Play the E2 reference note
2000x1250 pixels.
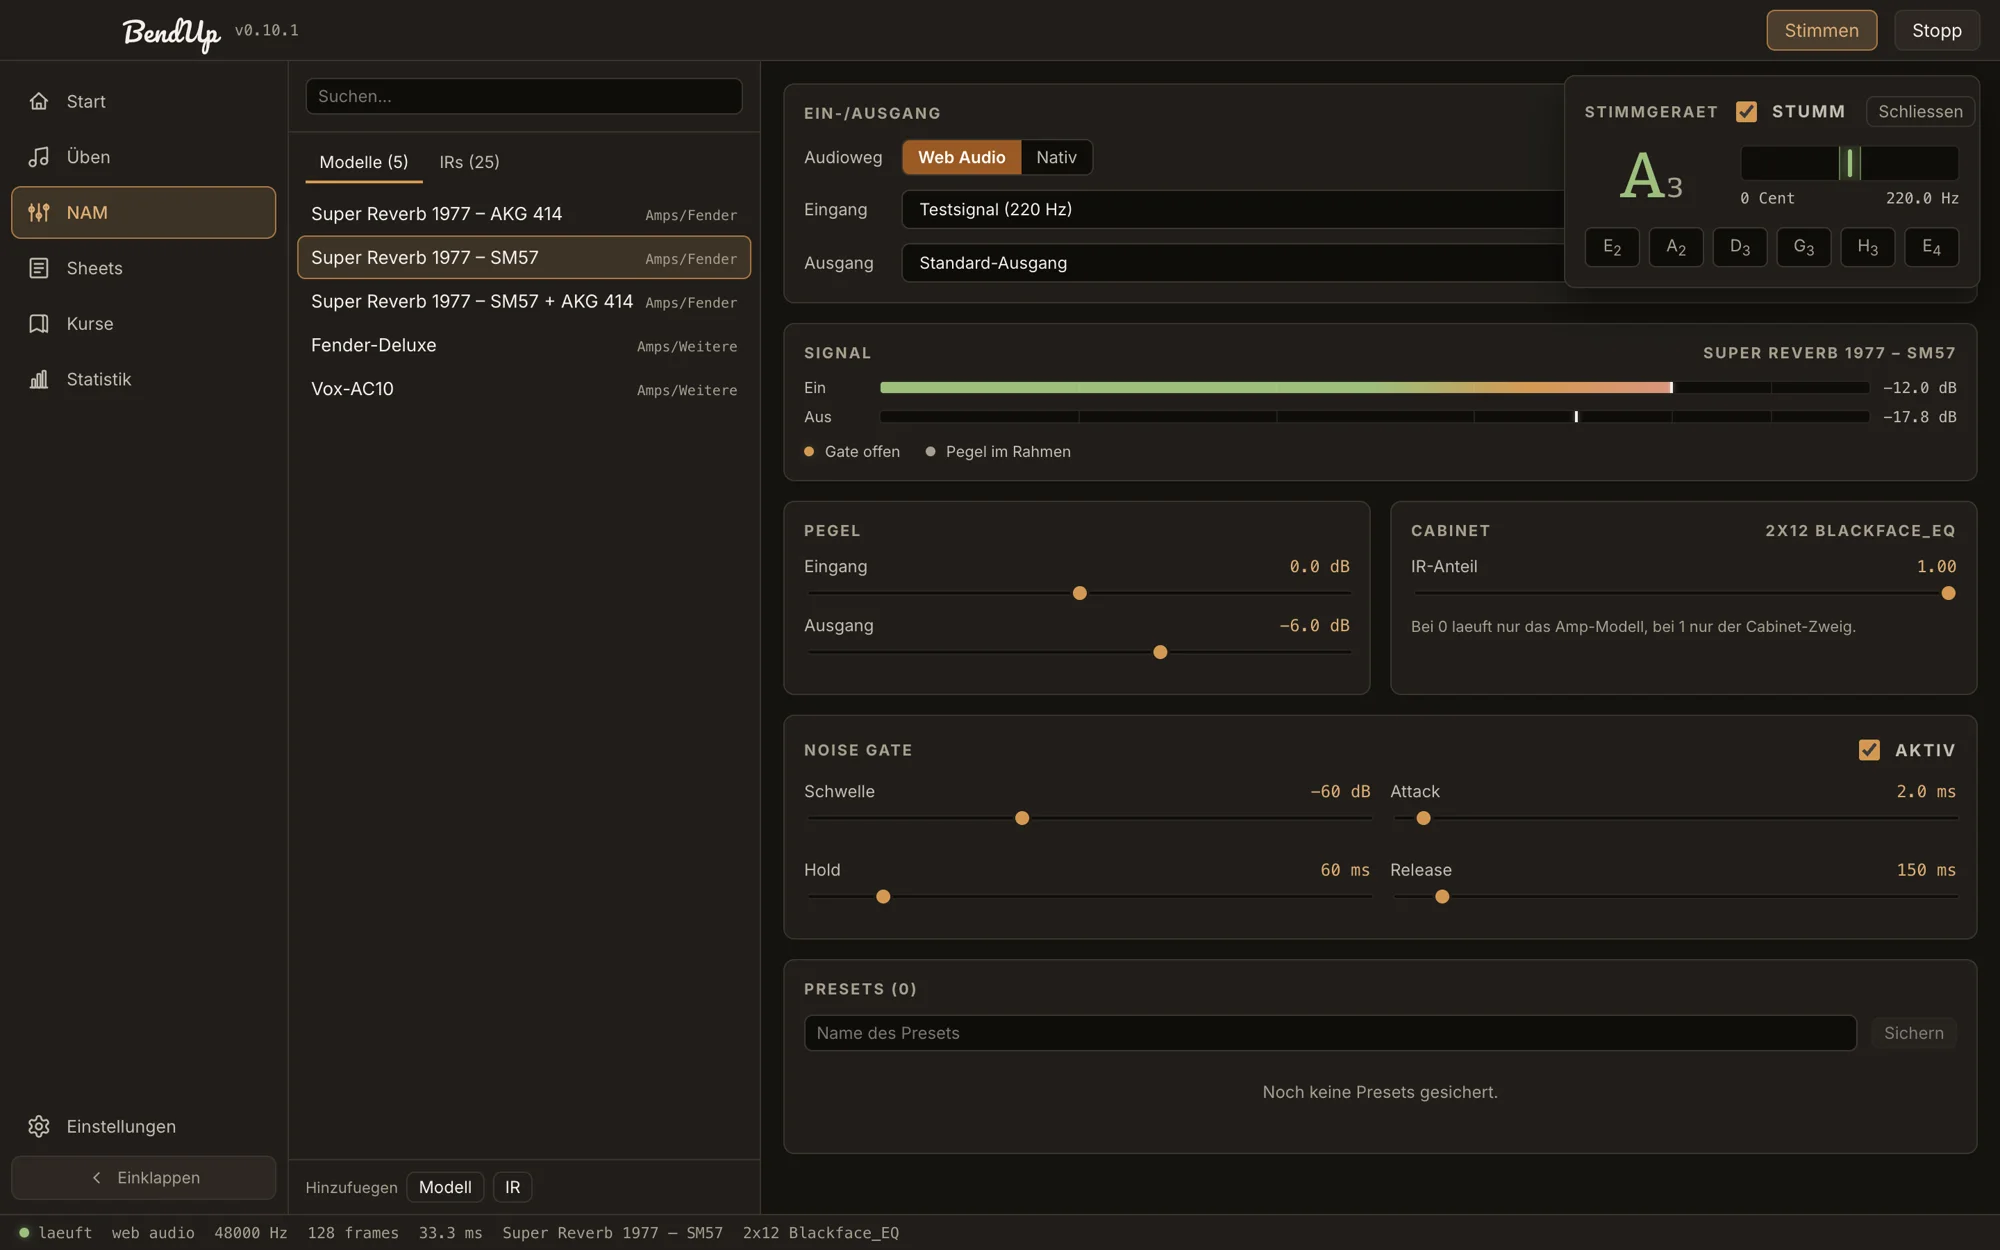[x=1612, y=247]
